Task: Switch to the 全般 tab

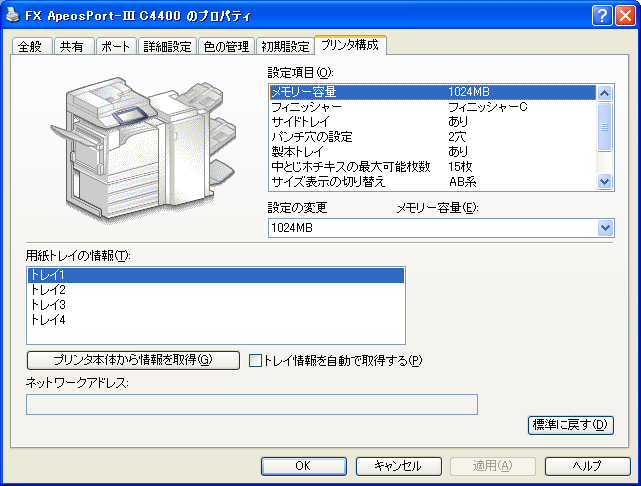Action: (31, 46)
